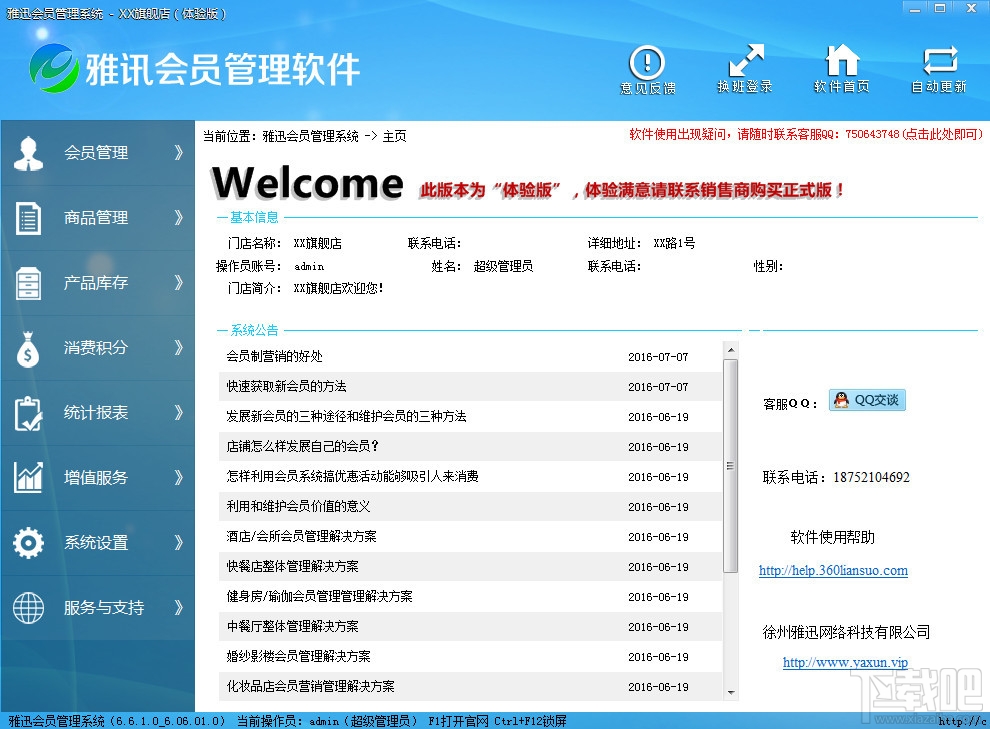Viewport: 990px width, 729px height.
Task: Open the 商品管理 menu label
Action: pos(96,218)
